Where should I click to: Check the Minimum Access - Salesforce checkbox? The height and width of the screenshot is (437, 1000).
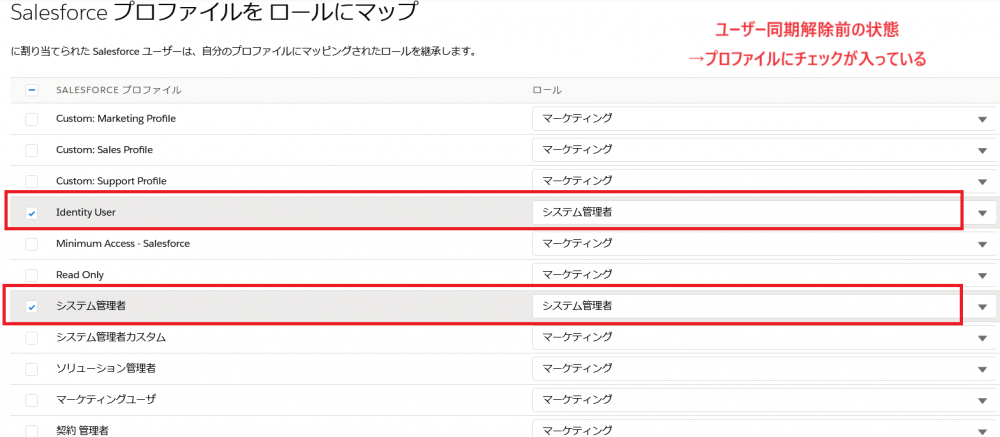31,244
